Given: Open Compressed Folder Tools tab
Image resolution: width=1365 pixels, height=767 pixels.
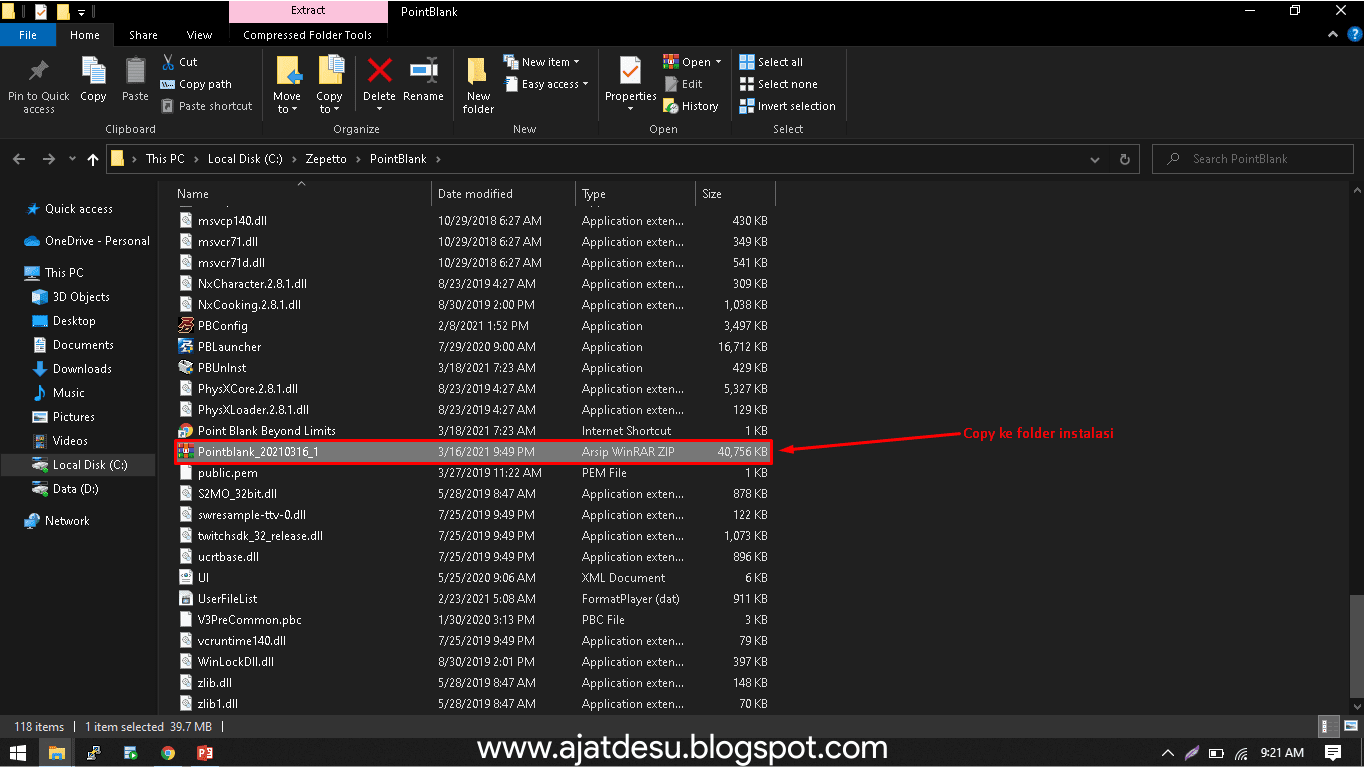Looking at the screenshot, I should pyautogui.click(x=308, y=35).
